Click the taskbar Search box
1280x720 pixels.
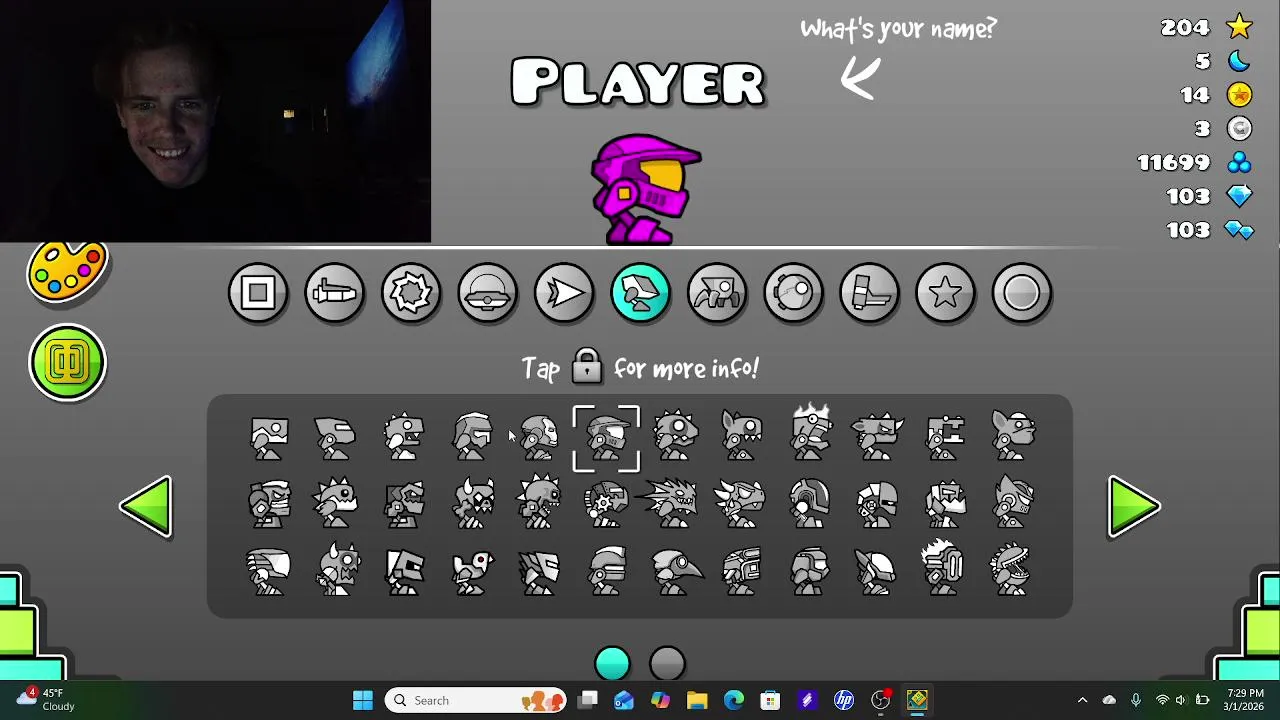pos(477,700)
